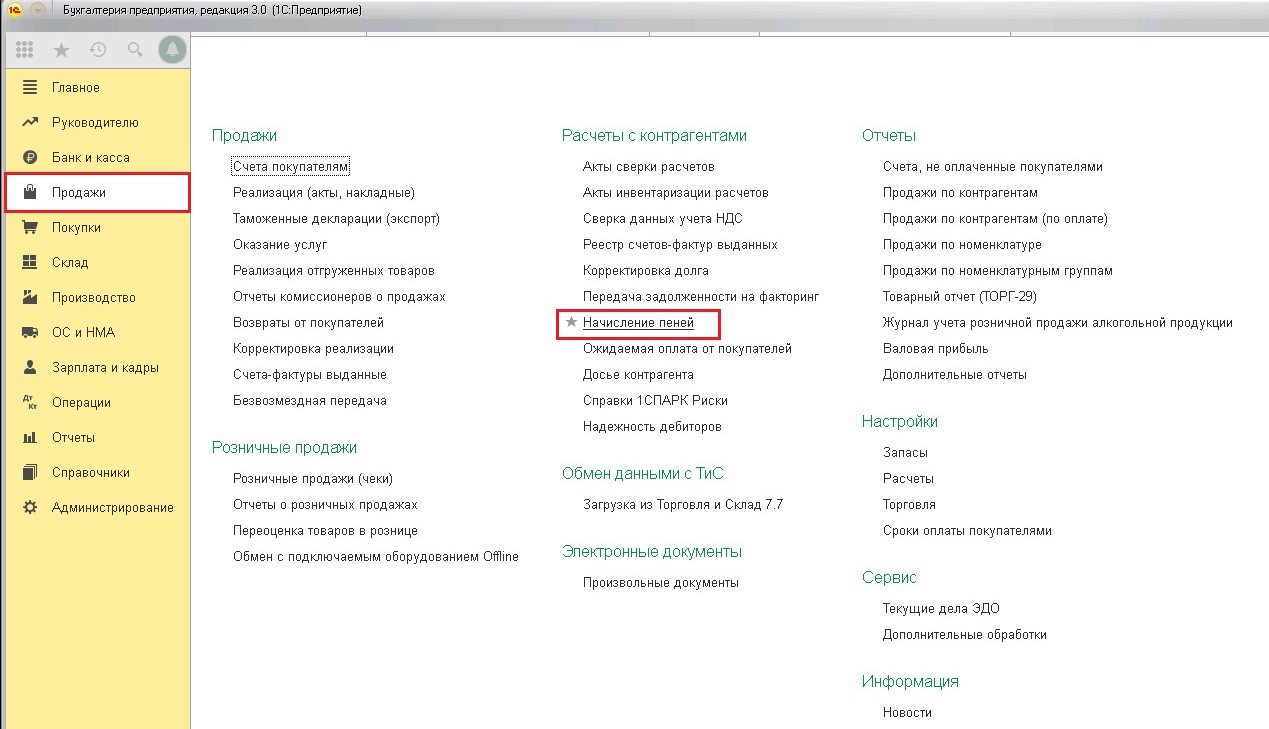The width and height of the screenshot is (1269, 729).
Task: Click the Банк и касса ruble icon
Action: (x=30, y=157)
